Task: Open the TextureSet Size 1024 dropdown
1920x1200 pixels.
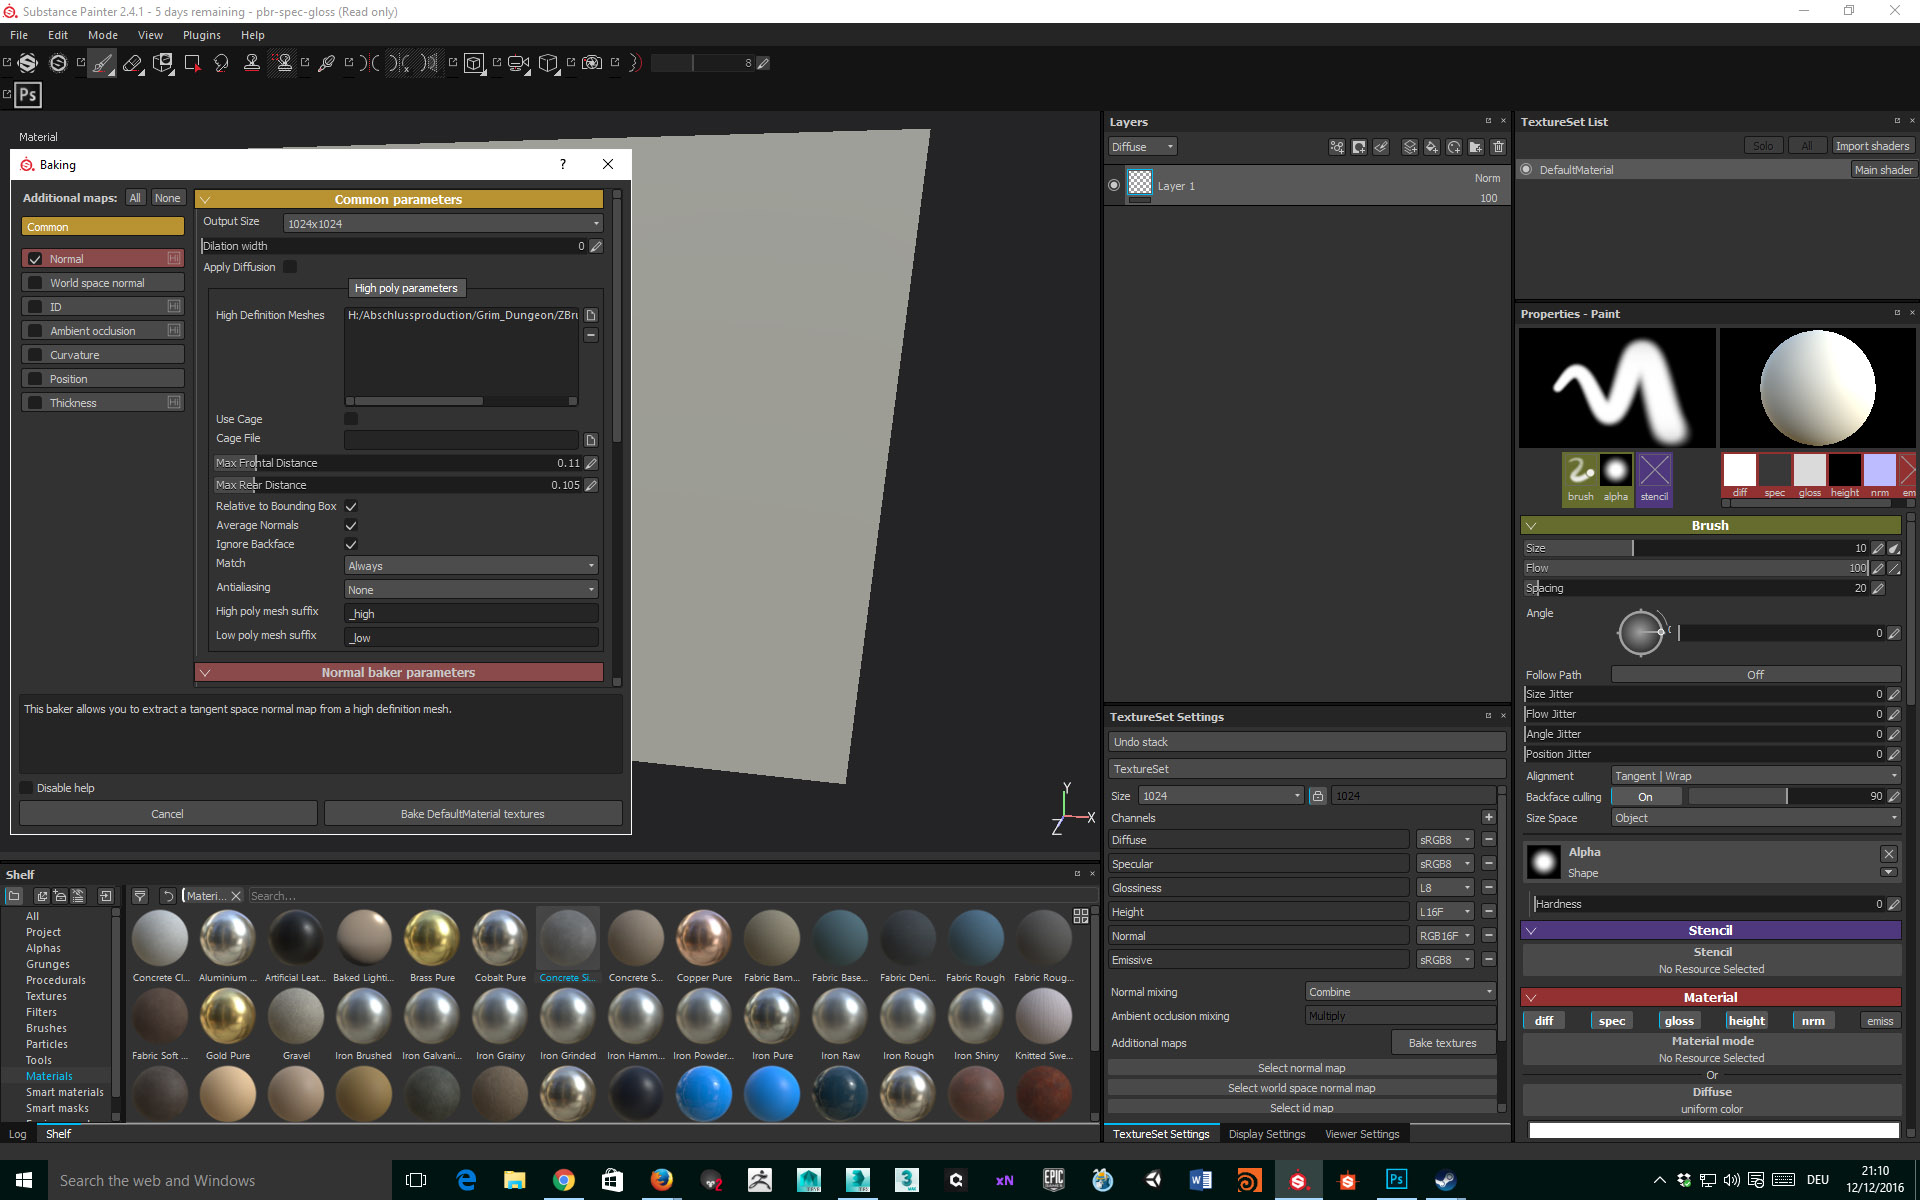Action: point(1221,796)
